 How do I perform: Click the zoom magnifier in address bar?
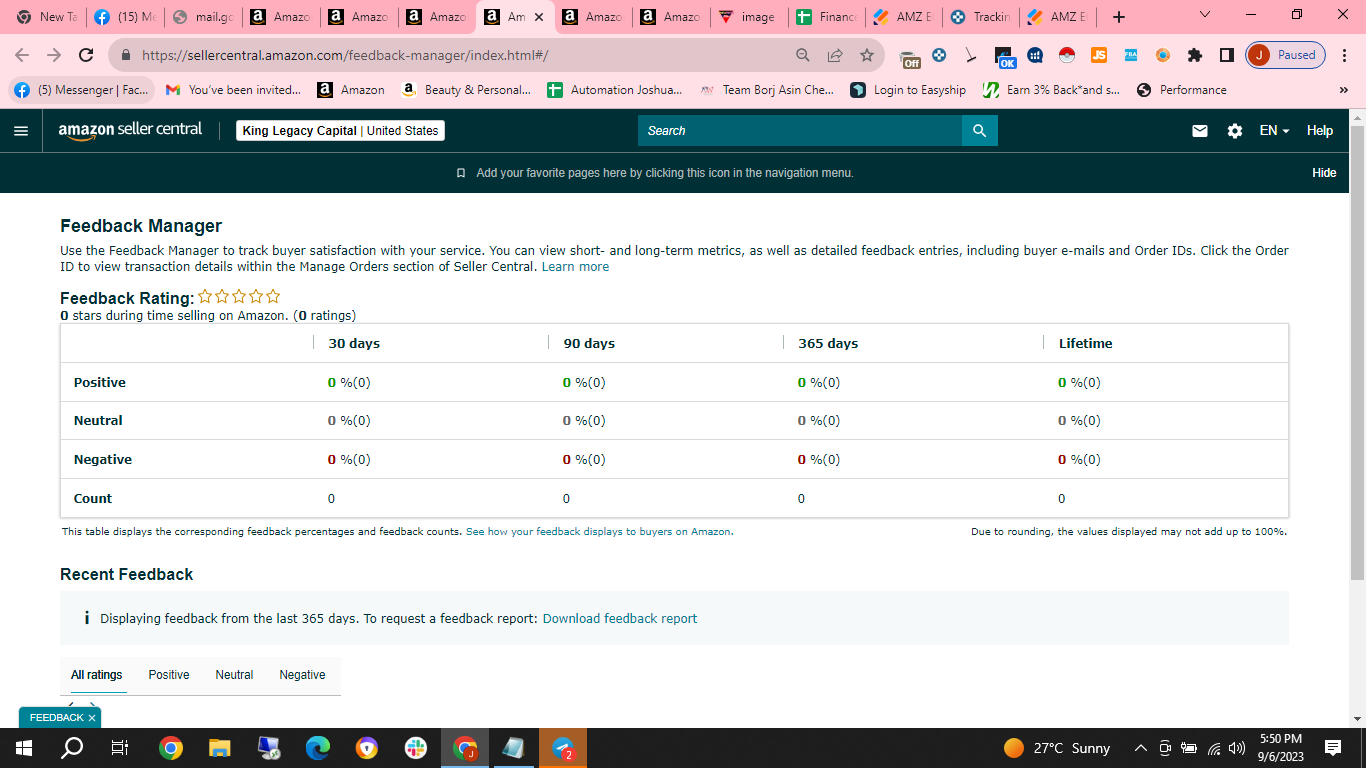pyautogui.click(x=803, y=55)
